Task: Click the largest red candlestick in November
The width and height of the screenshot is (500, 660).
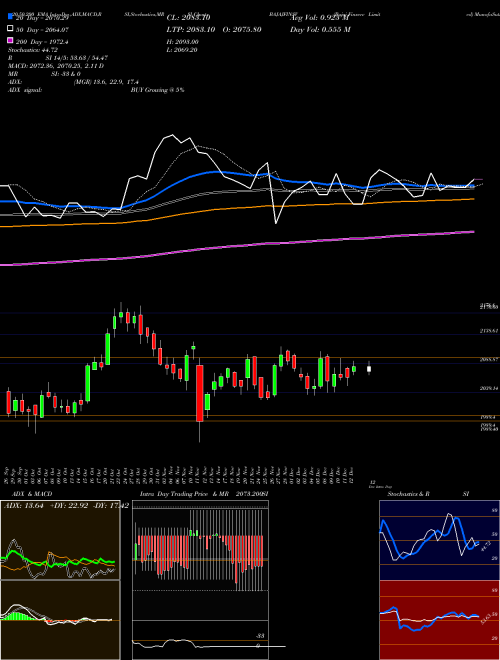Action: (199, 393)
